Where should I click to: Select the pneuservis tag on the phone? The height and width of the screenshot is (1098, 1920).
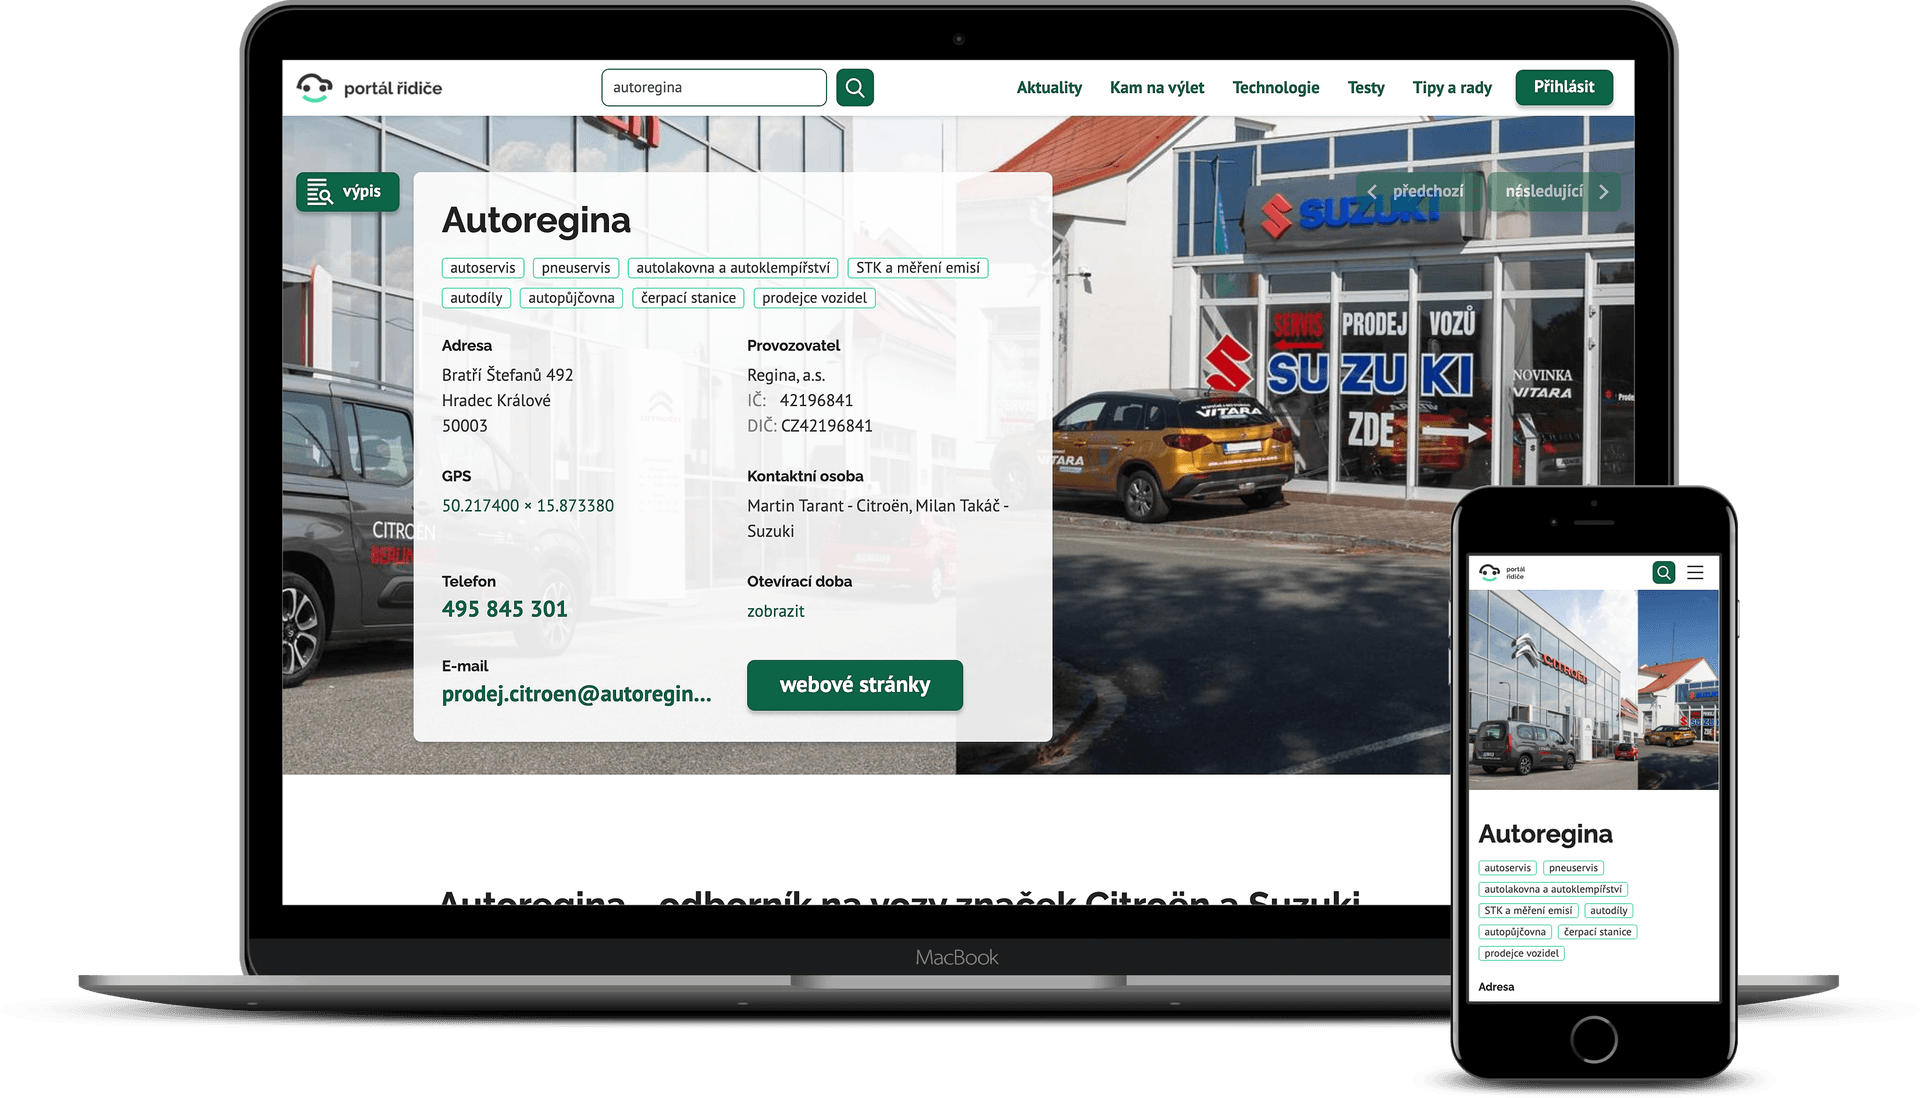click(1573, 868)
